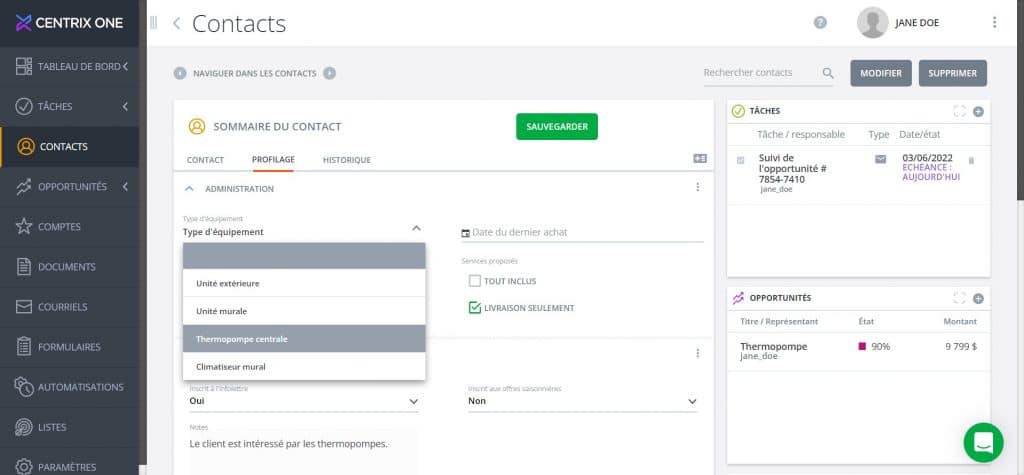Viewport: 1024px width, 475px height.
Task: Mark the opportunity follow-up task as done
Action: [740, 160]
